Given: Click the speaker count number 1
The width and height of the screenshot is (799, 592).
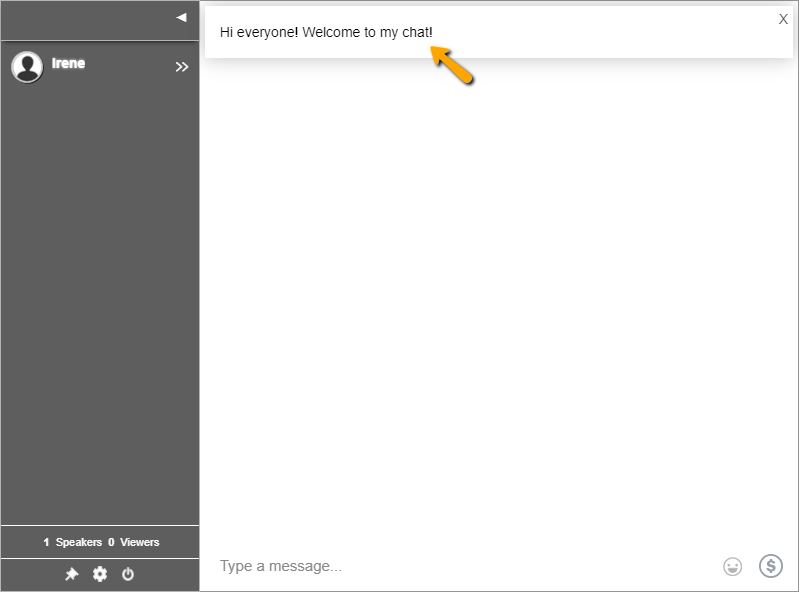Looking at the screenshot, I should click(46, 542).
